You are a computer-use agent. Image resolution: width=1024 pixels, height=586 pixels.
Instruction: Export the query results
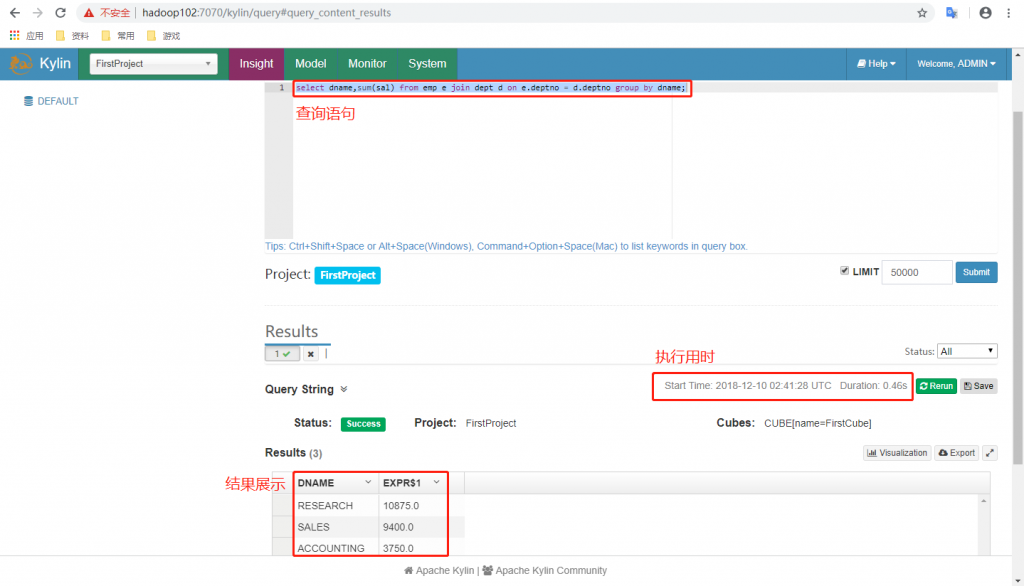(957, 453)
